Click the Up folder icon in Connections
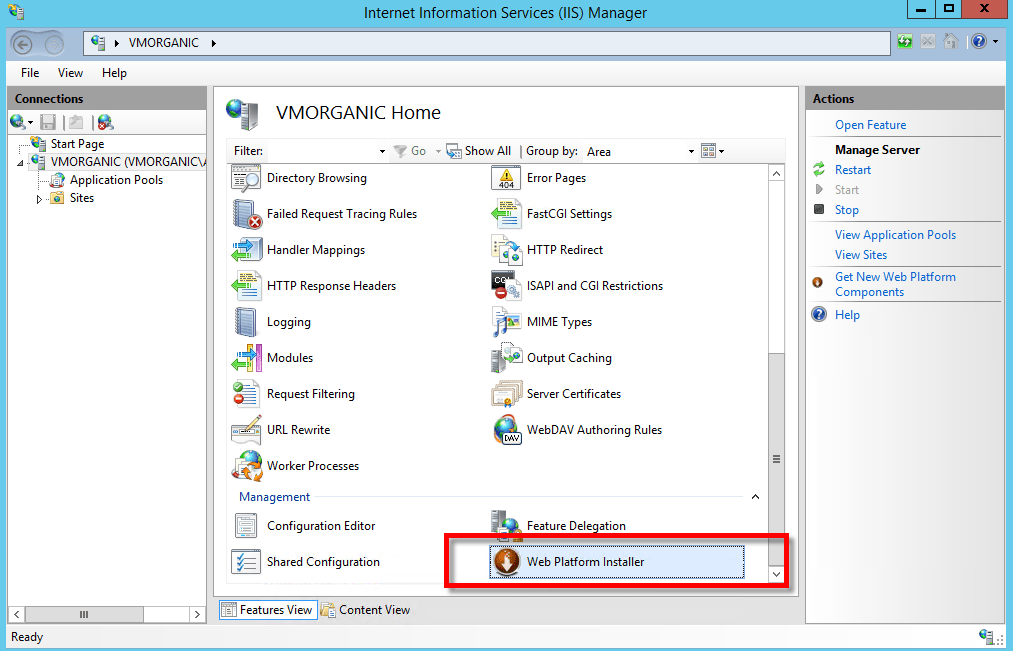The height and width of the screenshot is (651, 1013). 76,122
